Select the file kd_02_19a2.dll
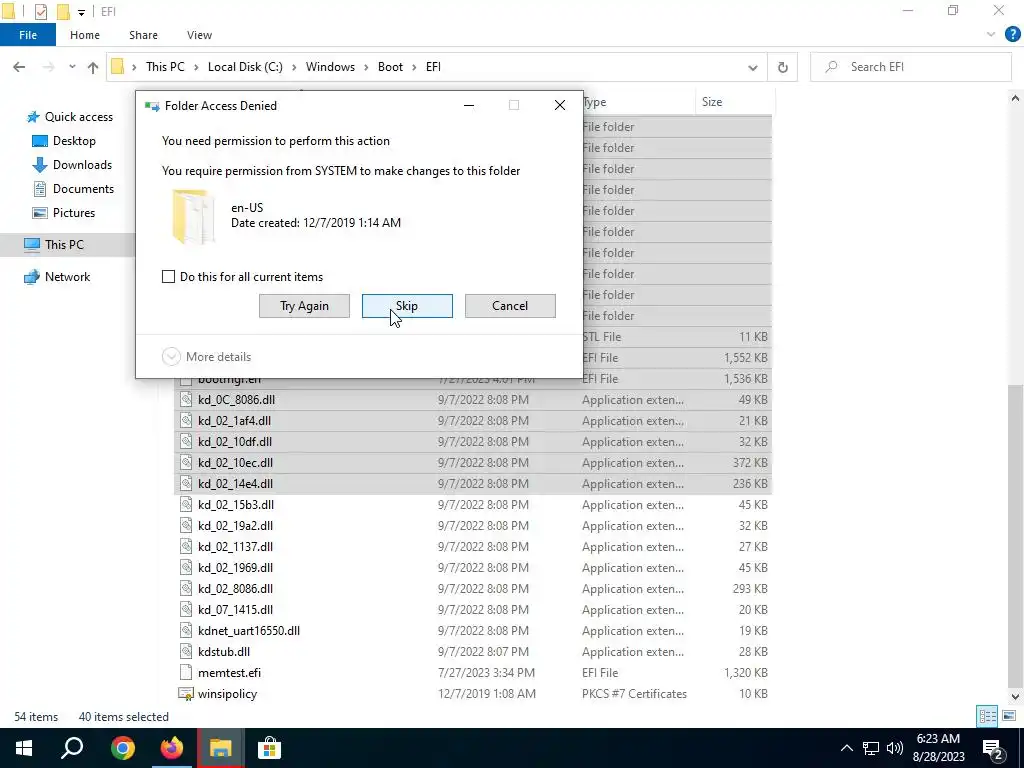The width and height of the screenshot is (1024, 768). tap(236, 526)
